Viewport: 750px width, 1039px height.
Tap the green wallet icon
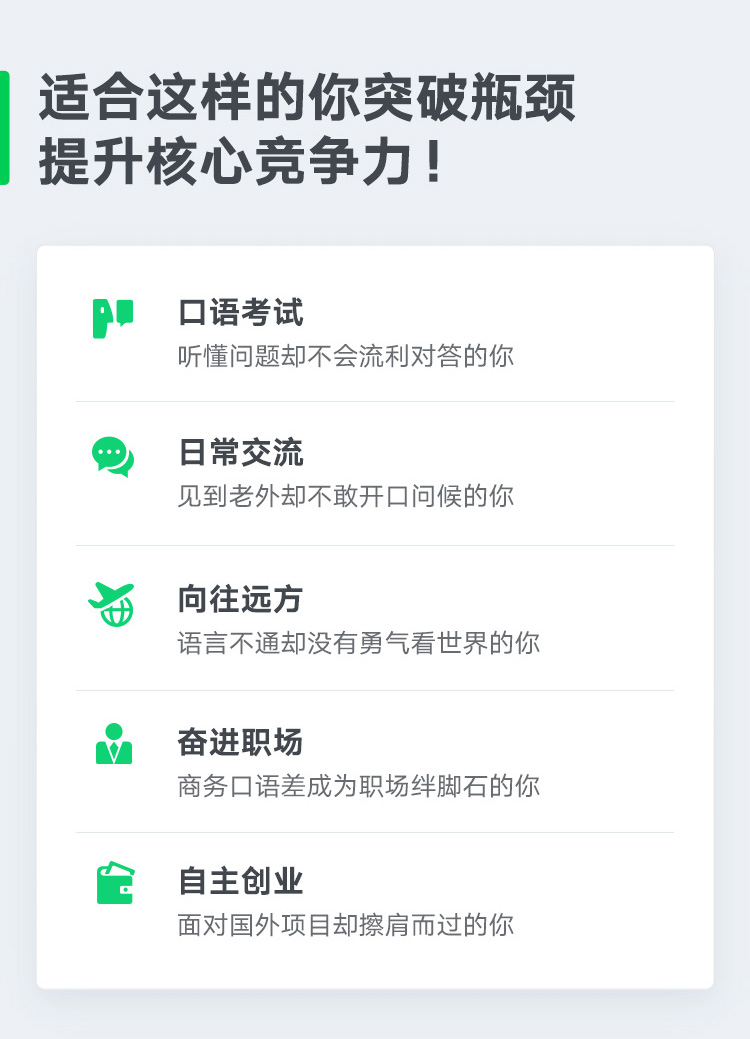coord(115,883)
